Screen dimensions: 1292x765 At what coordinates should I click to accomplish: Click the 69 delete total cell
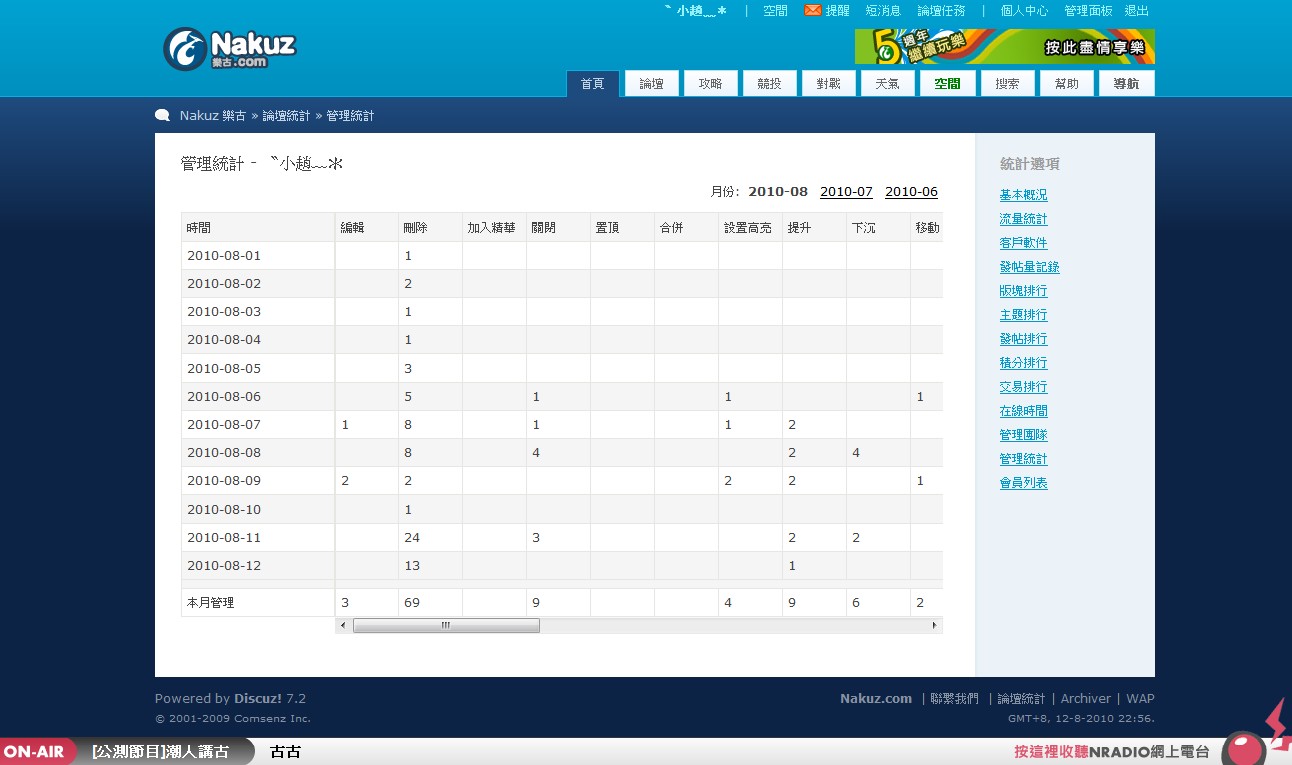tap(430, 603)
